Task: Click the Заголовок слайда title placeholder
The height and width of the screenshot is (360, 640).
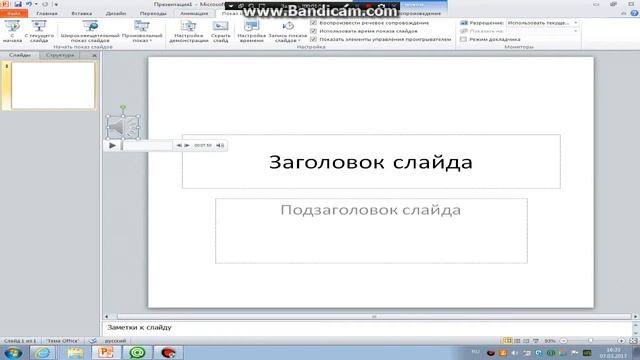Action: [x=371, y=162]
